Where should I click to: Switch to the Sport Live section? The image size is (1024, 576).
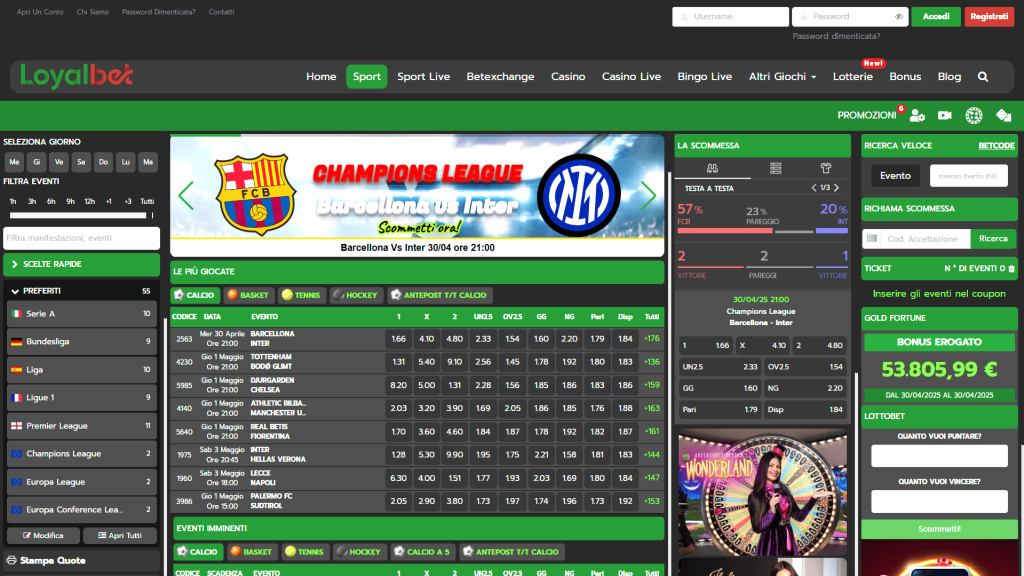coord(425,76)
